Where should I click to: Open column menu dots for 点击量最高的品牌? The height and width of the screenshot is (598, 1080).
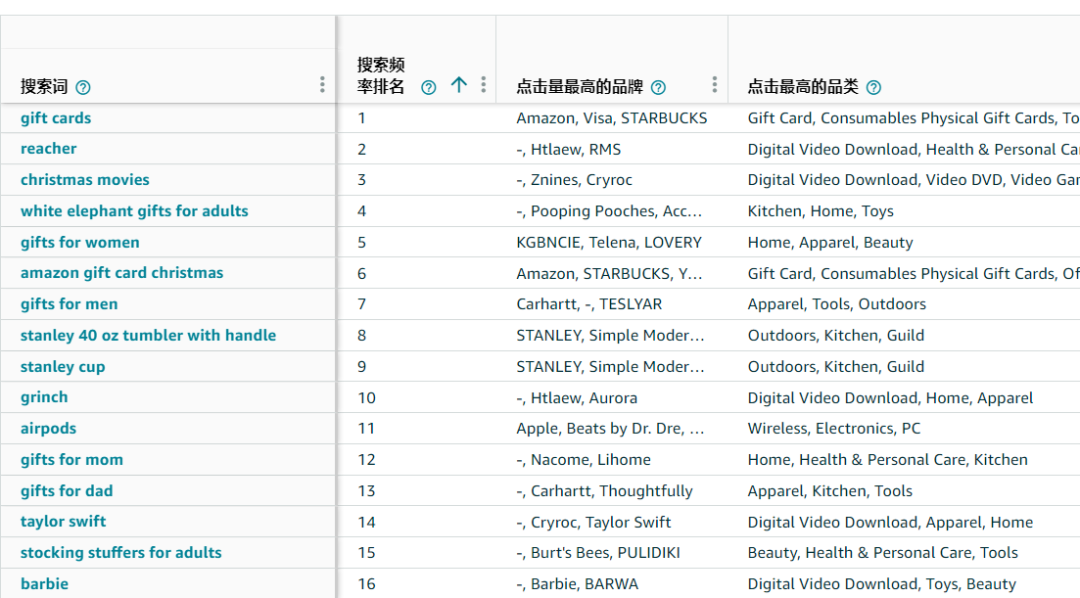(714, 85)
